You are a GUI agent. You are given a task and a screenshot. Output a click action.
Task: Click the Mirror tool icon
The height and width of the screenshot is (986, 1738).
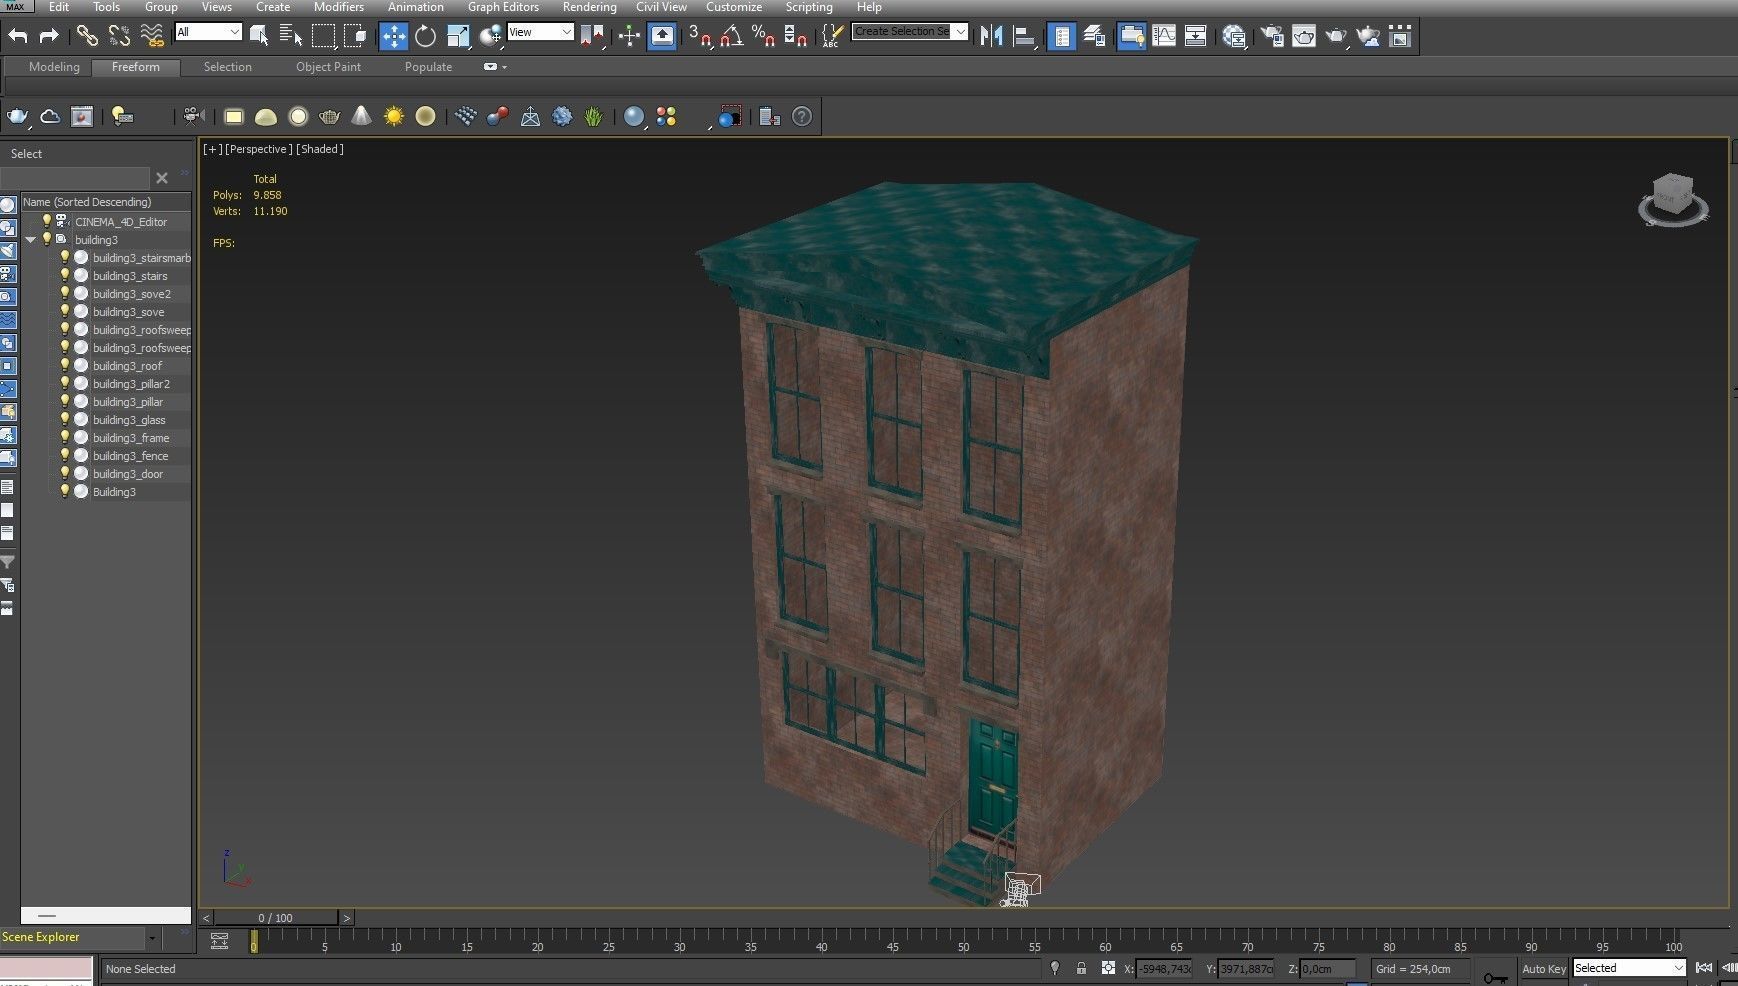[x=991, y=36]
